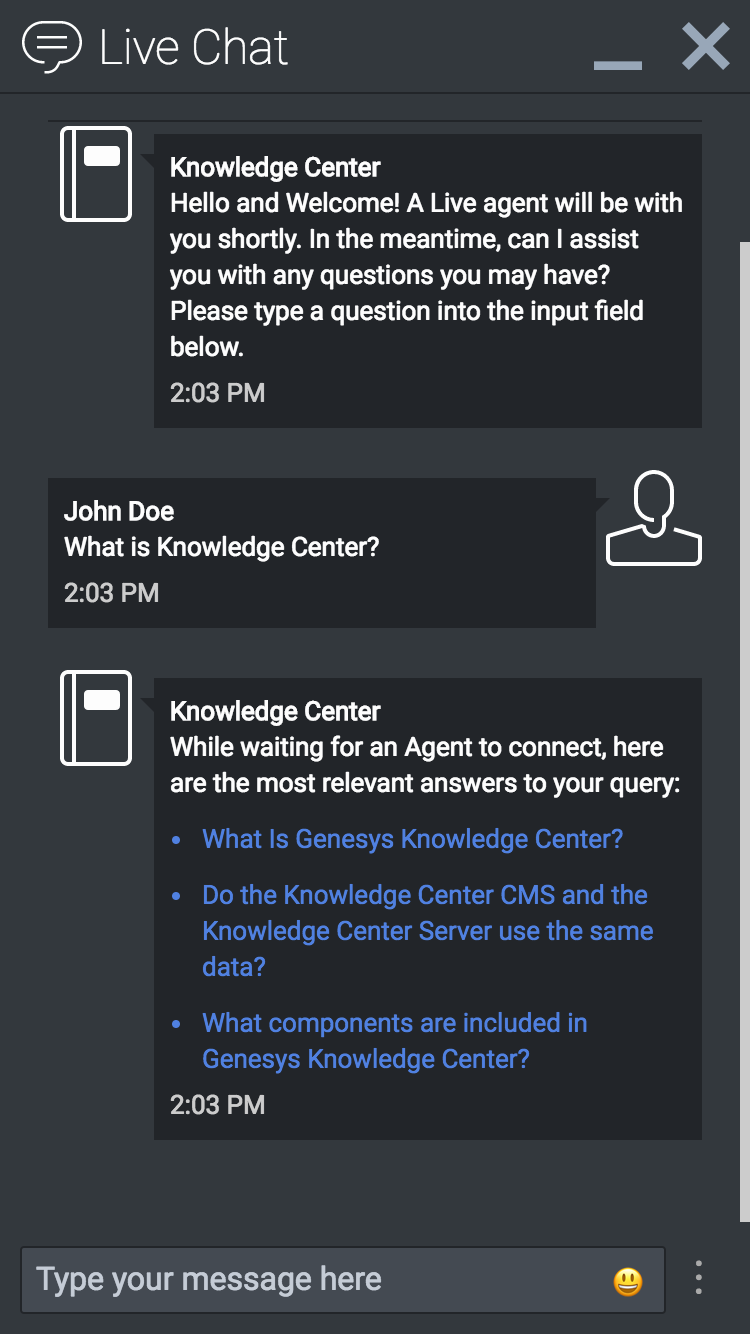The width and height of the screenshot is (750, 1334).
Task: Click the "John Doe" sender name
Action: tap(119, 511)
